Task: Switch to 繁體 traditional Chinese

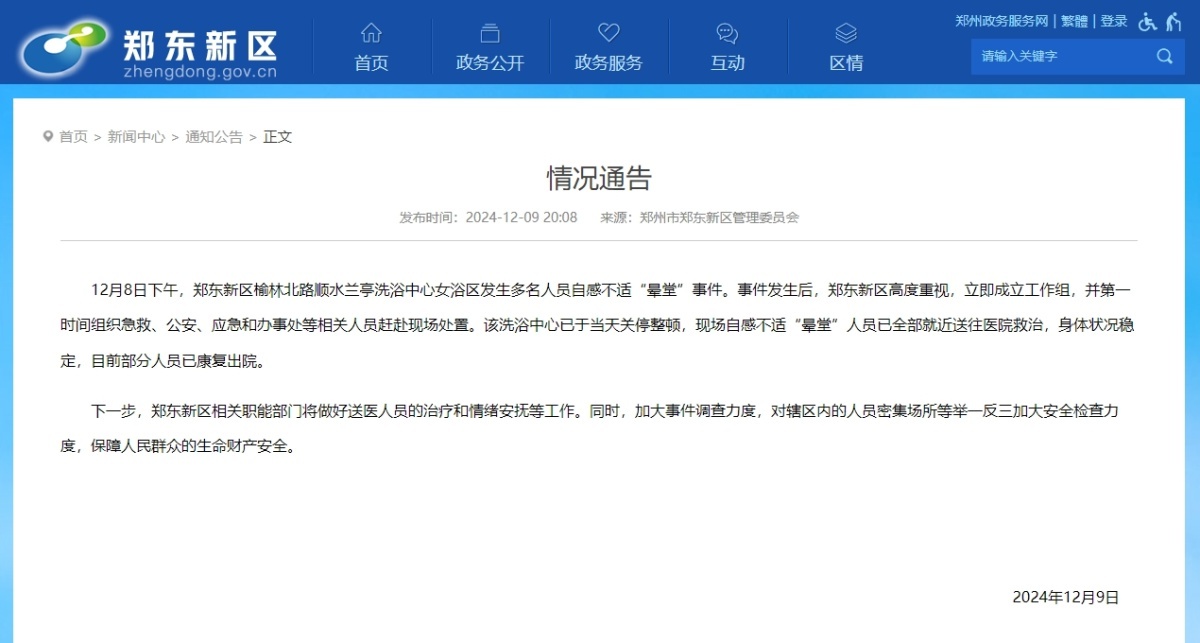Action: [x=1074, y=21]
